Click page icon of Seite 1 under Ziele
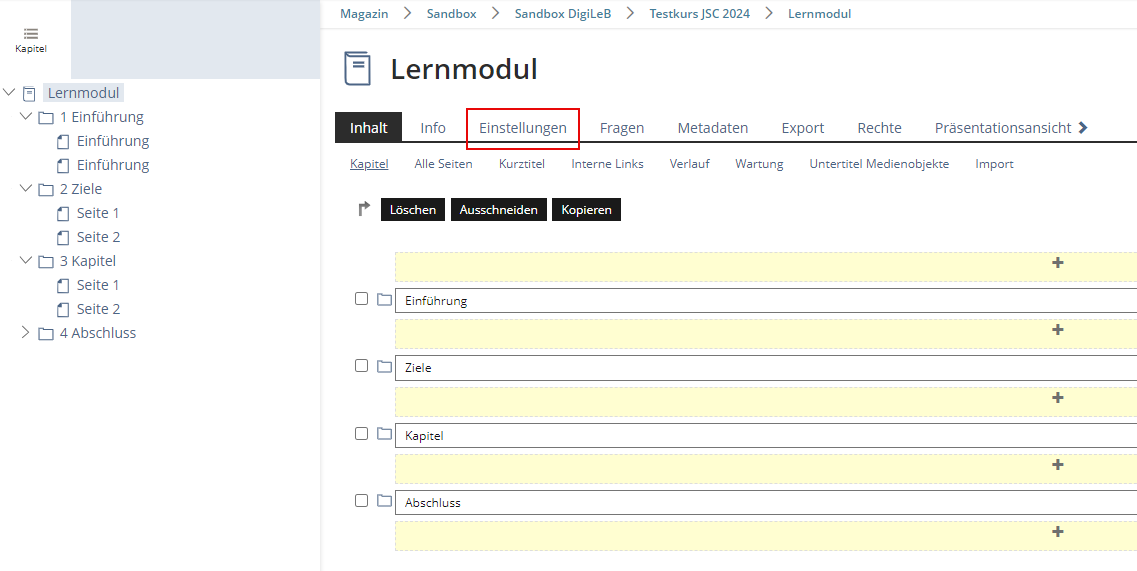Image resolution: width=1137 pixels, height=571 pixels. click(x=64, y=213)
